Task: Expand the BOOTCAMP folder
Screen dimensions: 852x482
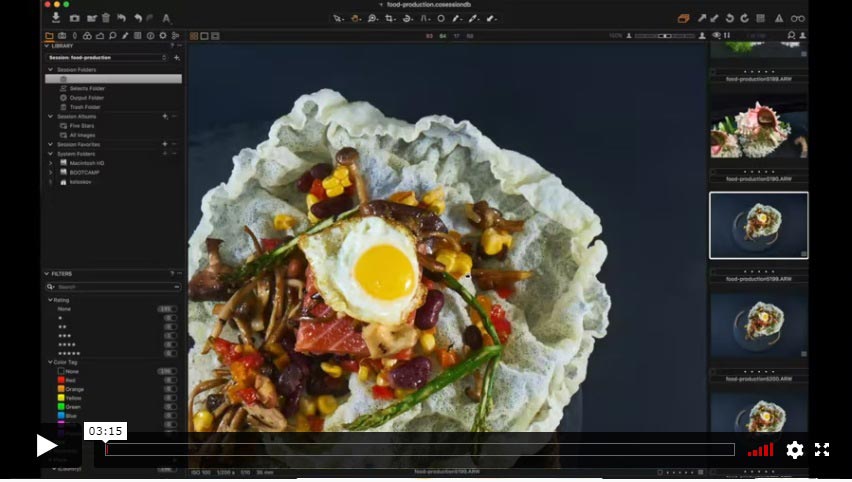Action: pos(51,172)
